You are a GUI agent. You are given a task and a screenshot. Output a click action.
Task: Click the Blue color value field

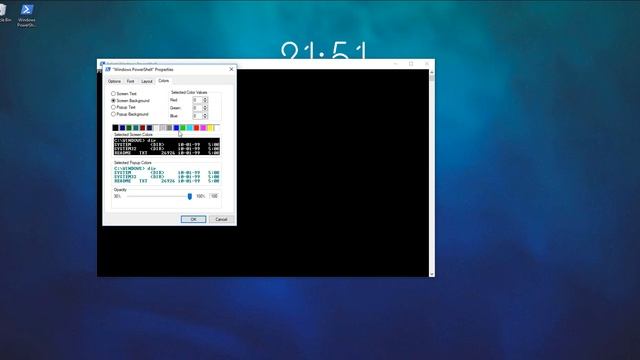click(197, 116)
